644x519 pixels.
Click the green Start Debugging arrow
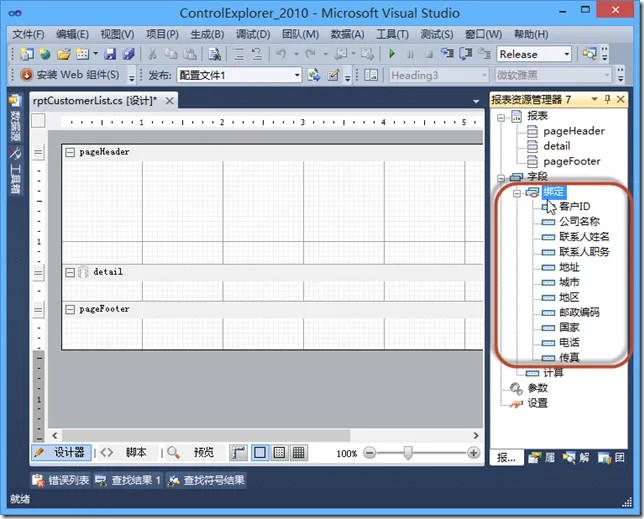[x=392, y=54]
